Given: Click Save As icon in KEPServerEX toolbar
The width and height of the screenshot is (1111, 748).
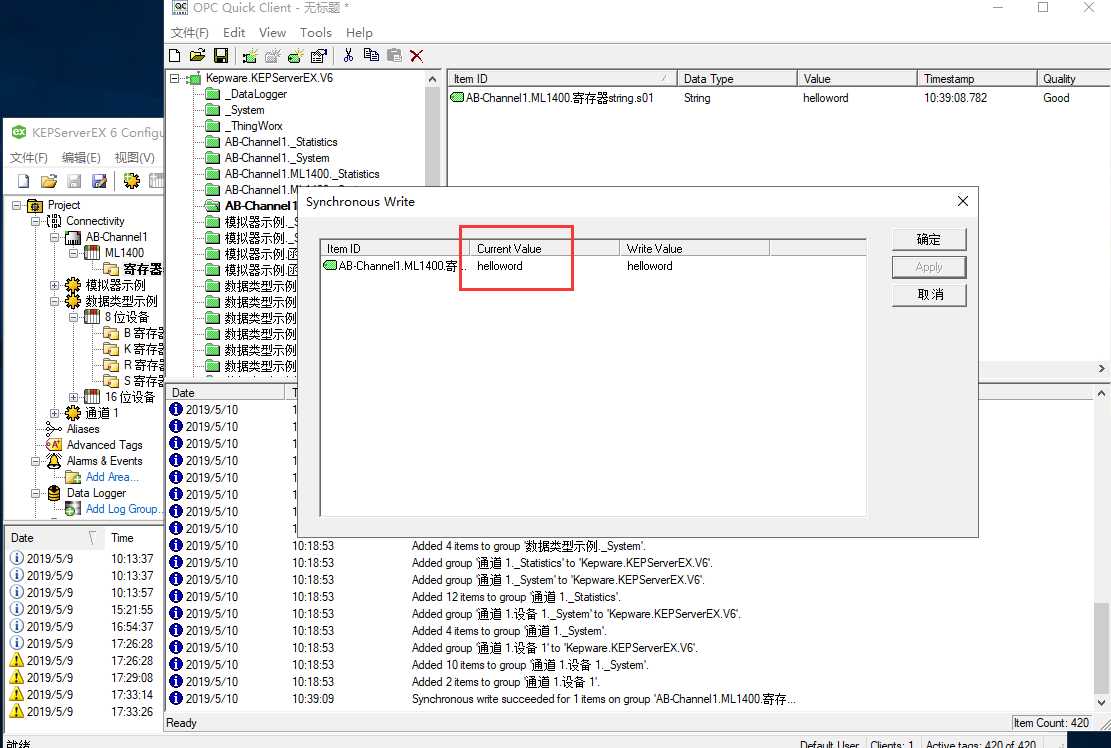Looking at the screenshot, I should 99,181.
